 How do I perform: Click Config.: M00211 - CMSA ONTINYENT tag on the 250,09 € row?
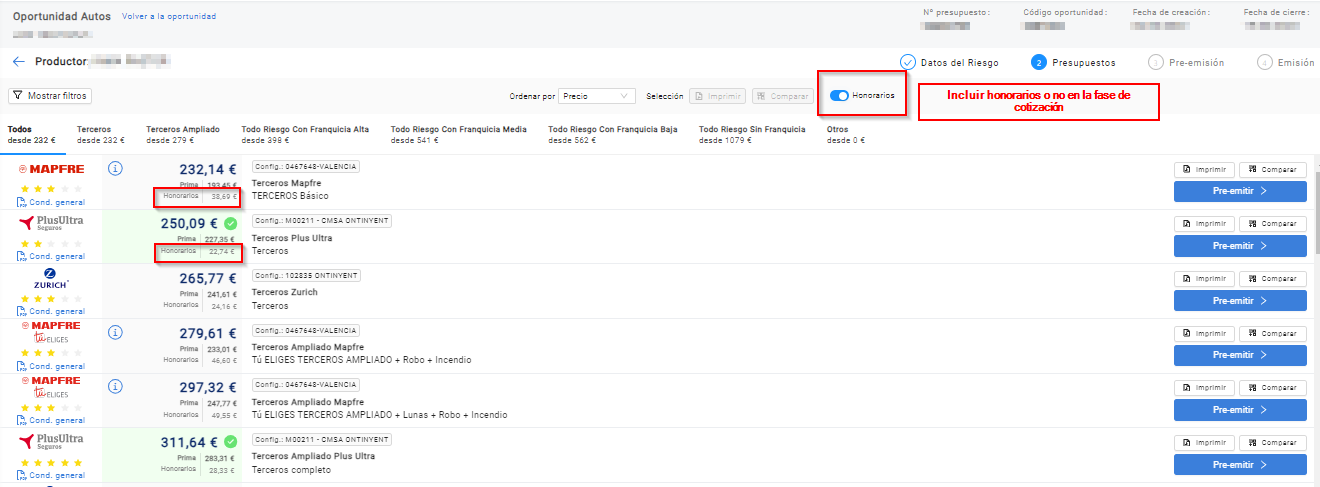321,220
